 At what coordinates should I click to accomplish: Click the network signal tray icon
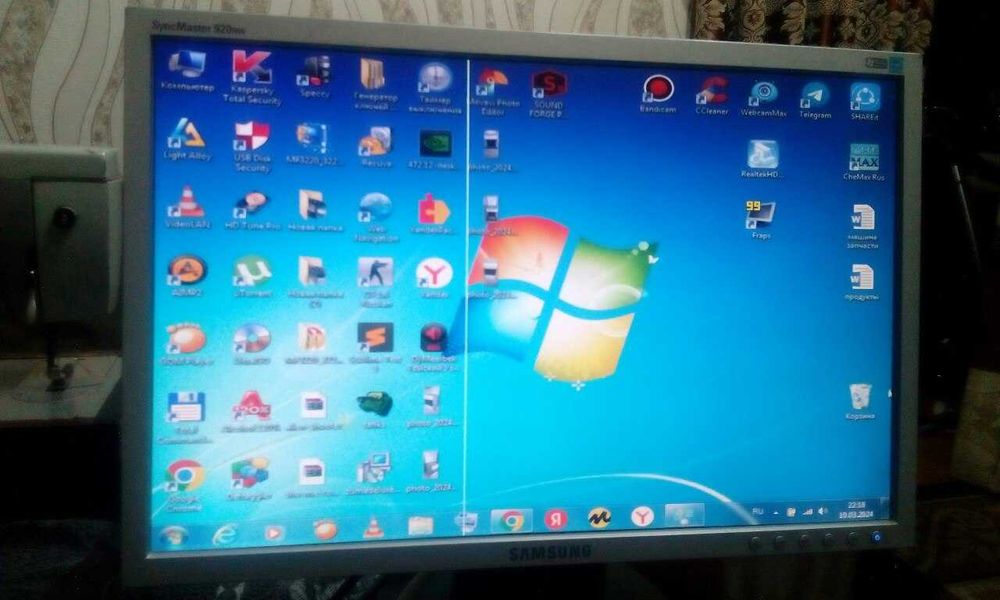pos(807,511)
